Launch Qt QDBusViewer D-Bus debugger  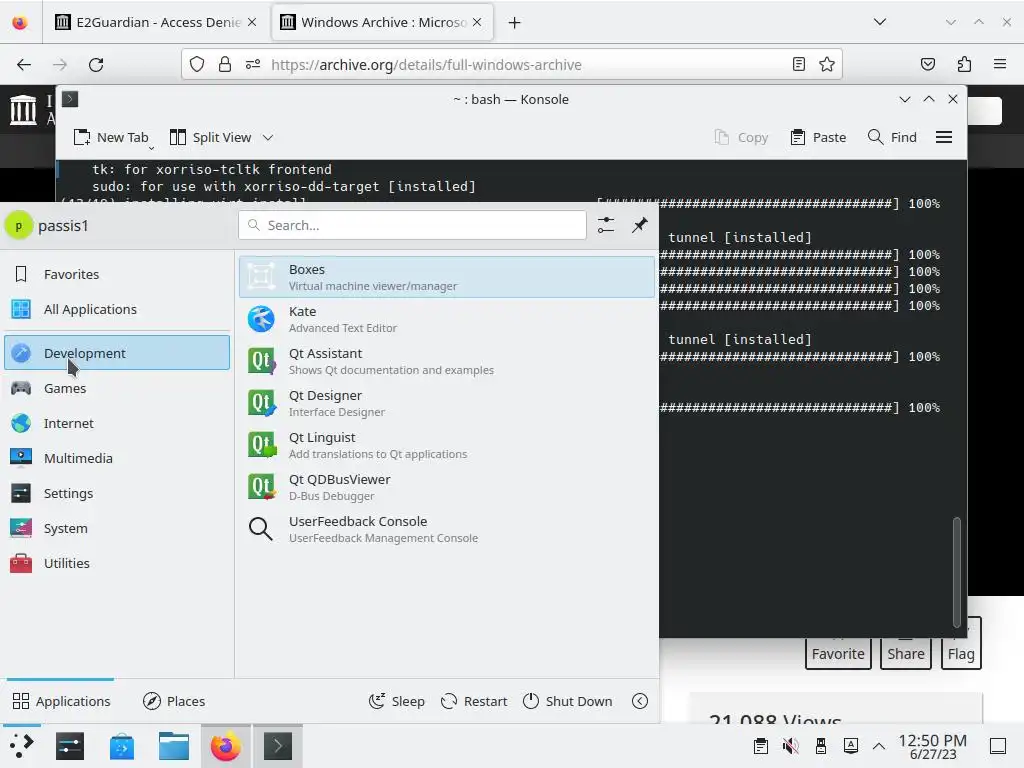click(x=447, y=487)
